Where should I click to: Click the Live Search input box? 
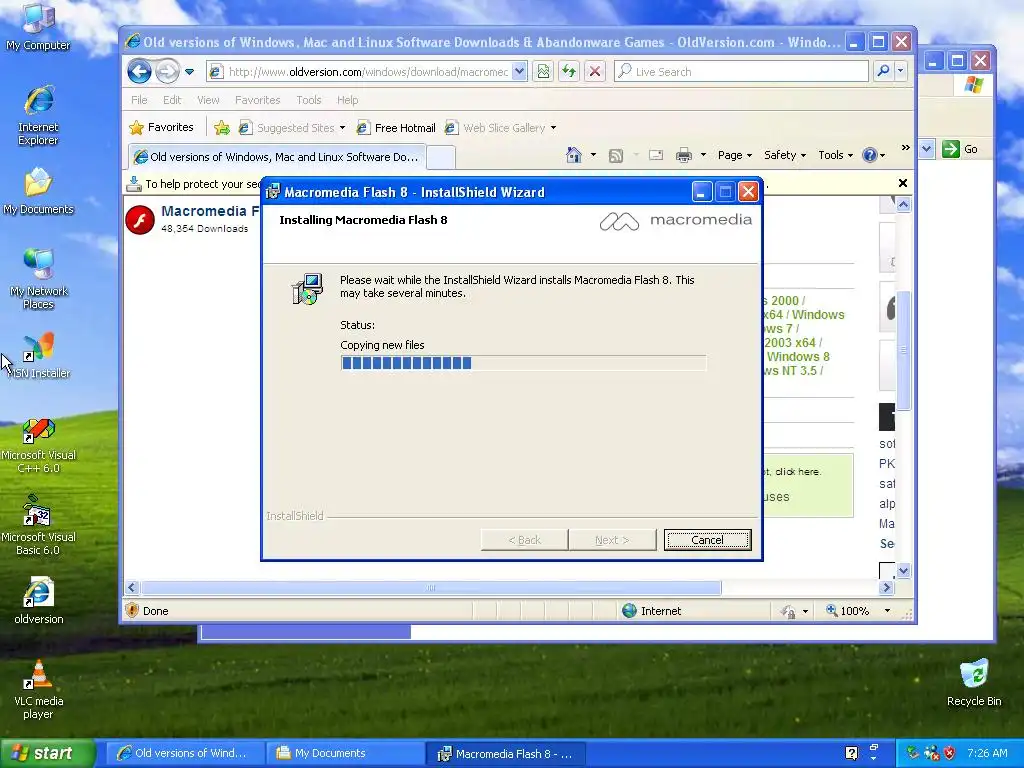[x=741, y=72]
